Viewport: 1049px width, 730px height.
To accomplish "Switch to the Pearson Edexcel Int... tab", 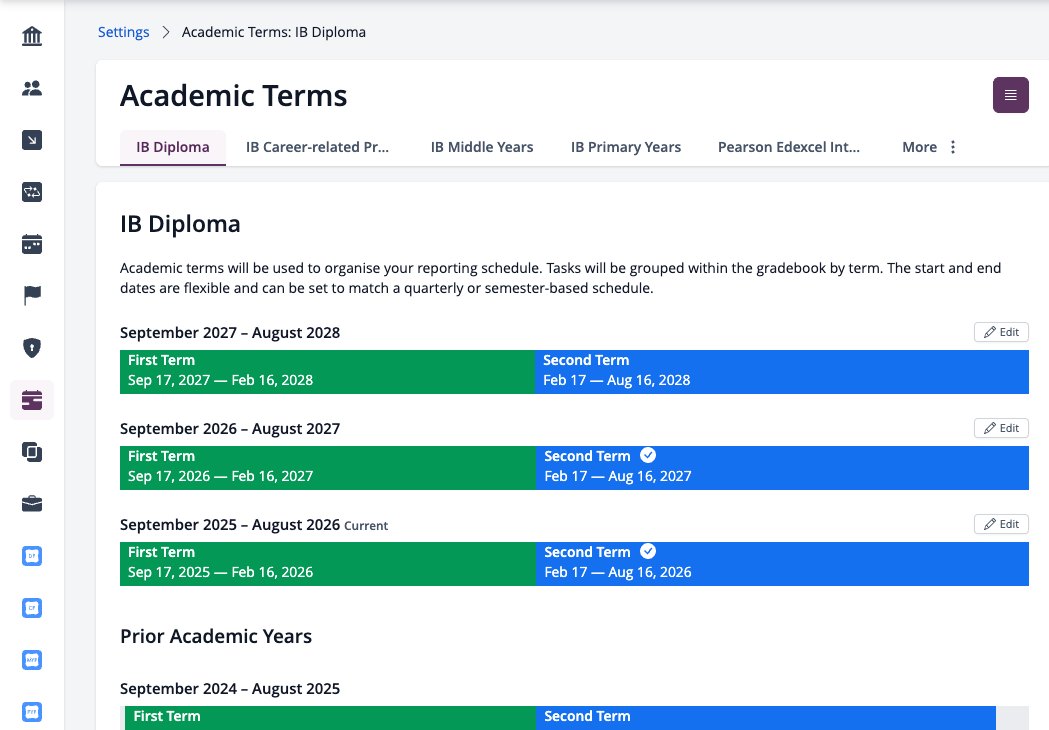I will 789,147.
